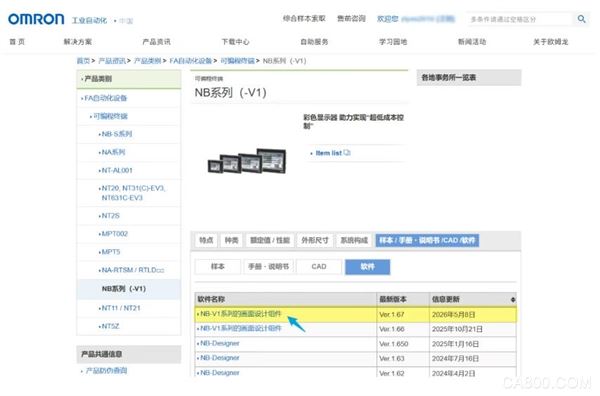The height and width of the screenshot is (396, 600).
Task: Open NT5Z in the sidebar
Action: click(x=111, y=326)
